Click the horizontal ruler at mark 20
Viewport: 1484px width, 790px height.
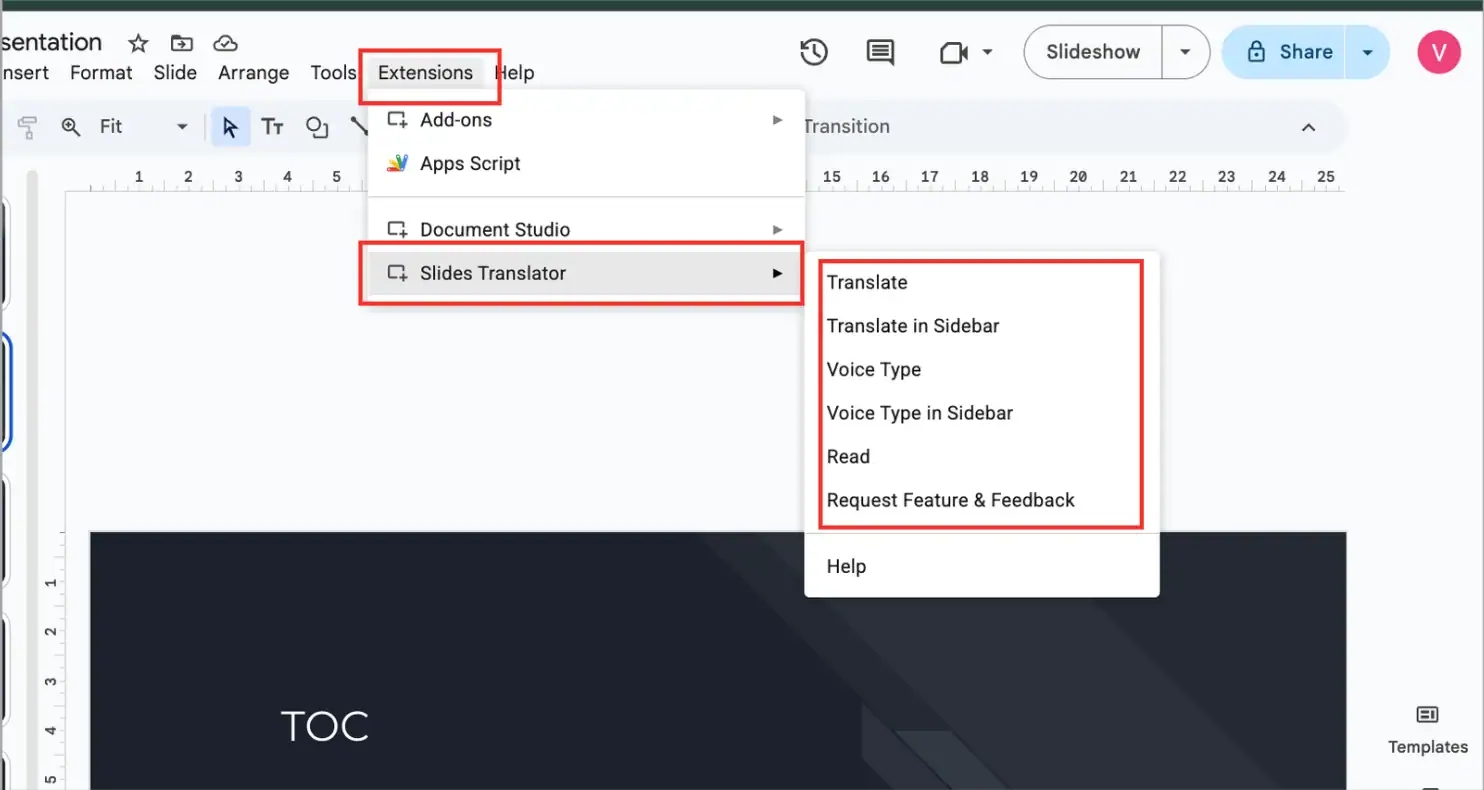point(1078,177)
